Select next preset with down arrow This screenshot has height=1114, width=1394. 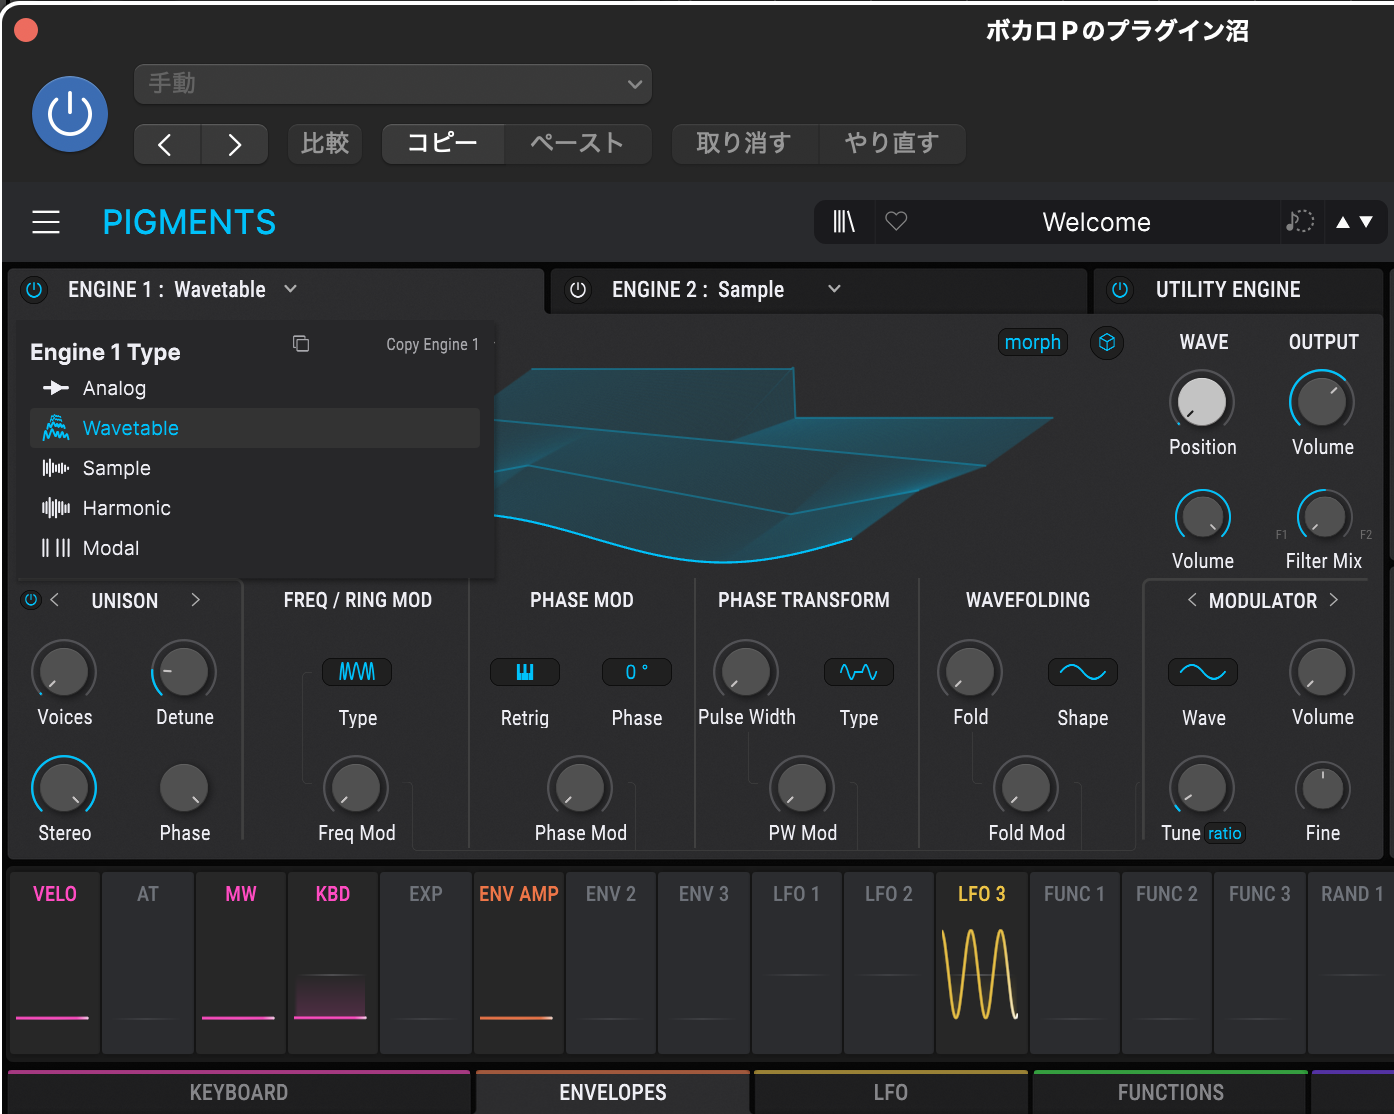(1366, 222)
